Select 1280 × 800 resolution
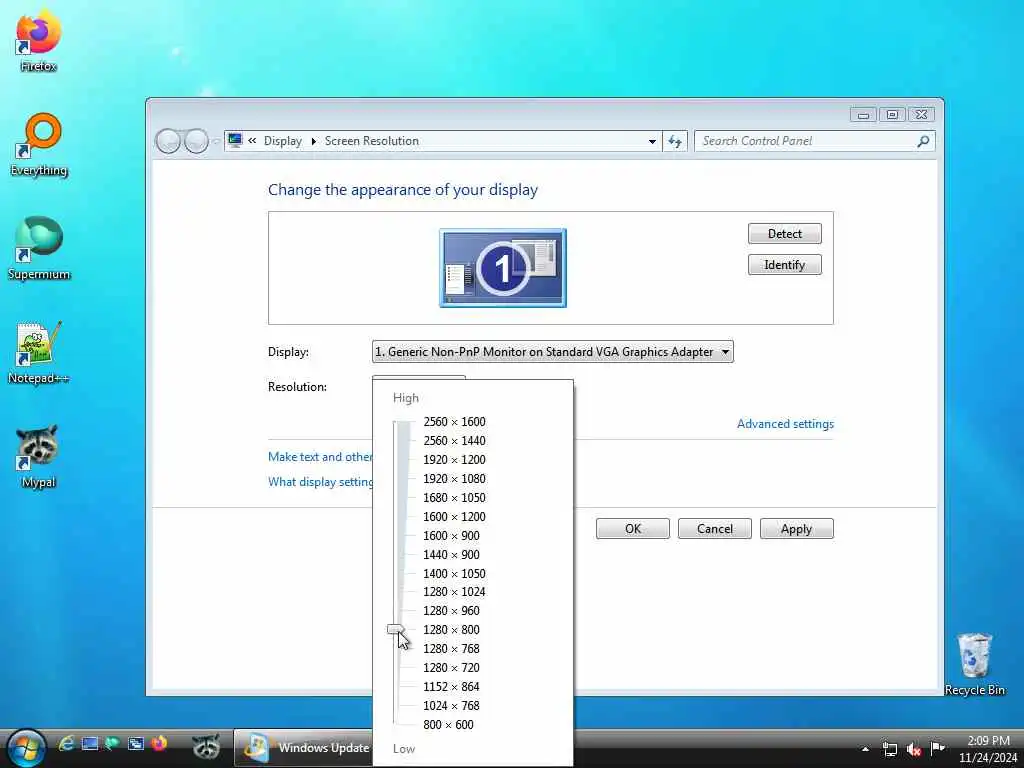Screen dimensions: 1024x768 point(451,630)
